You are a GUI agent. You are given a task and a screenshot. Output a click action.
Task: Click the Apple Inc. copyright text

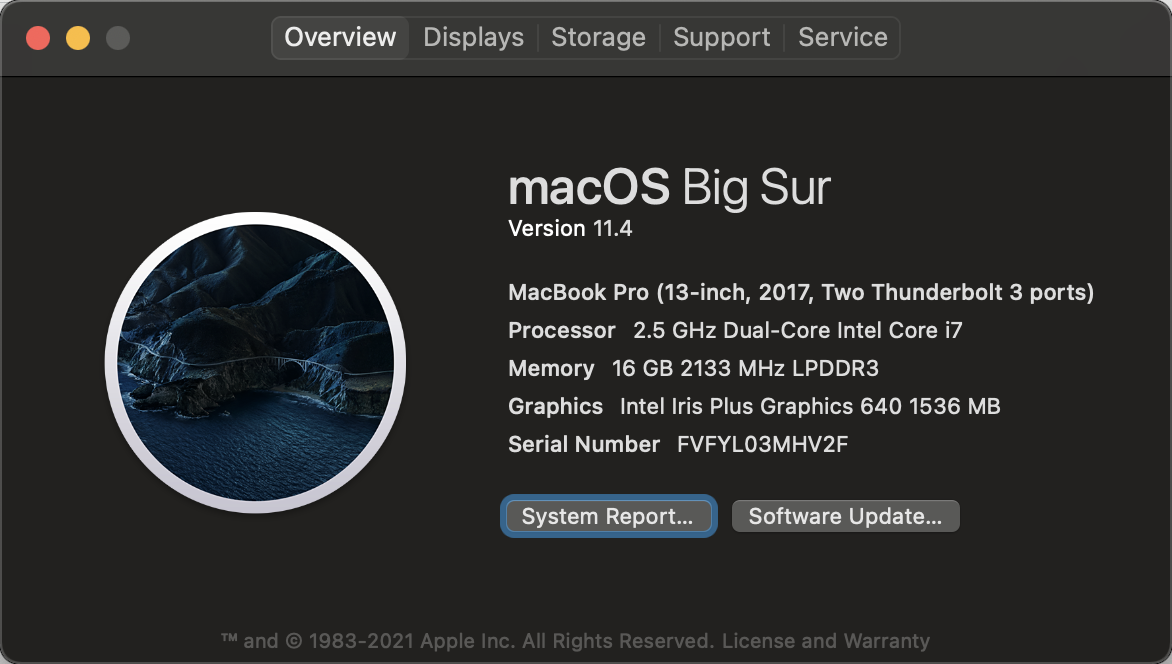467,641
